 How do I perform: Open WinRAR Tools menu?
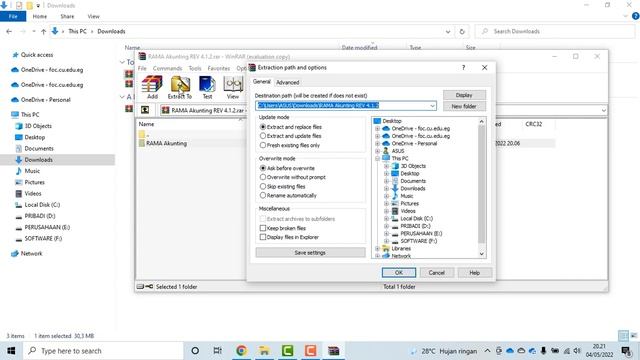[195, 68]
